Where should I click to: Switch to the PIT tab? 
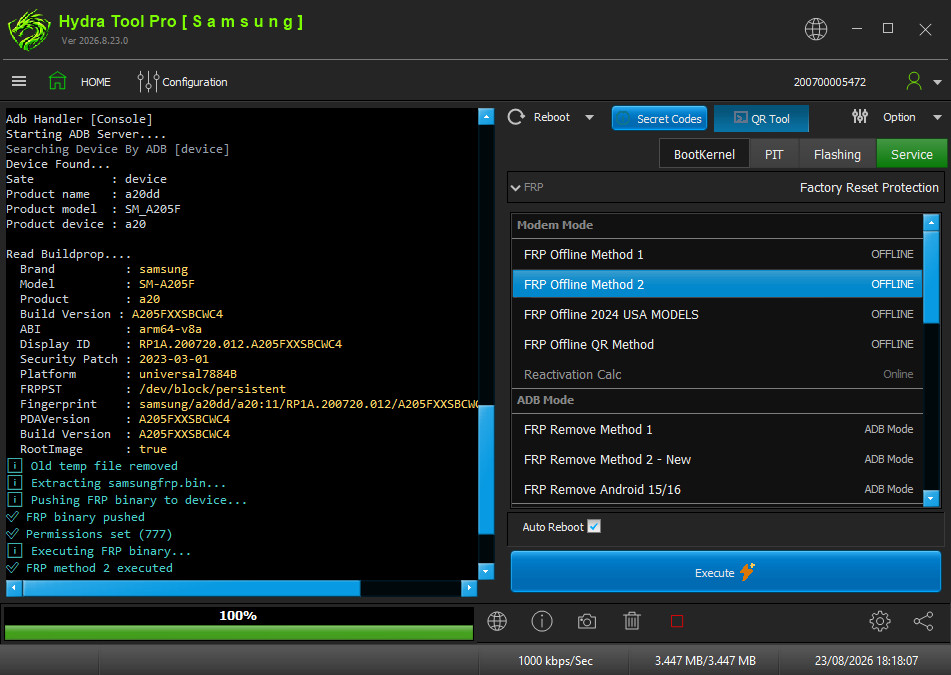[x=774, y=154]
